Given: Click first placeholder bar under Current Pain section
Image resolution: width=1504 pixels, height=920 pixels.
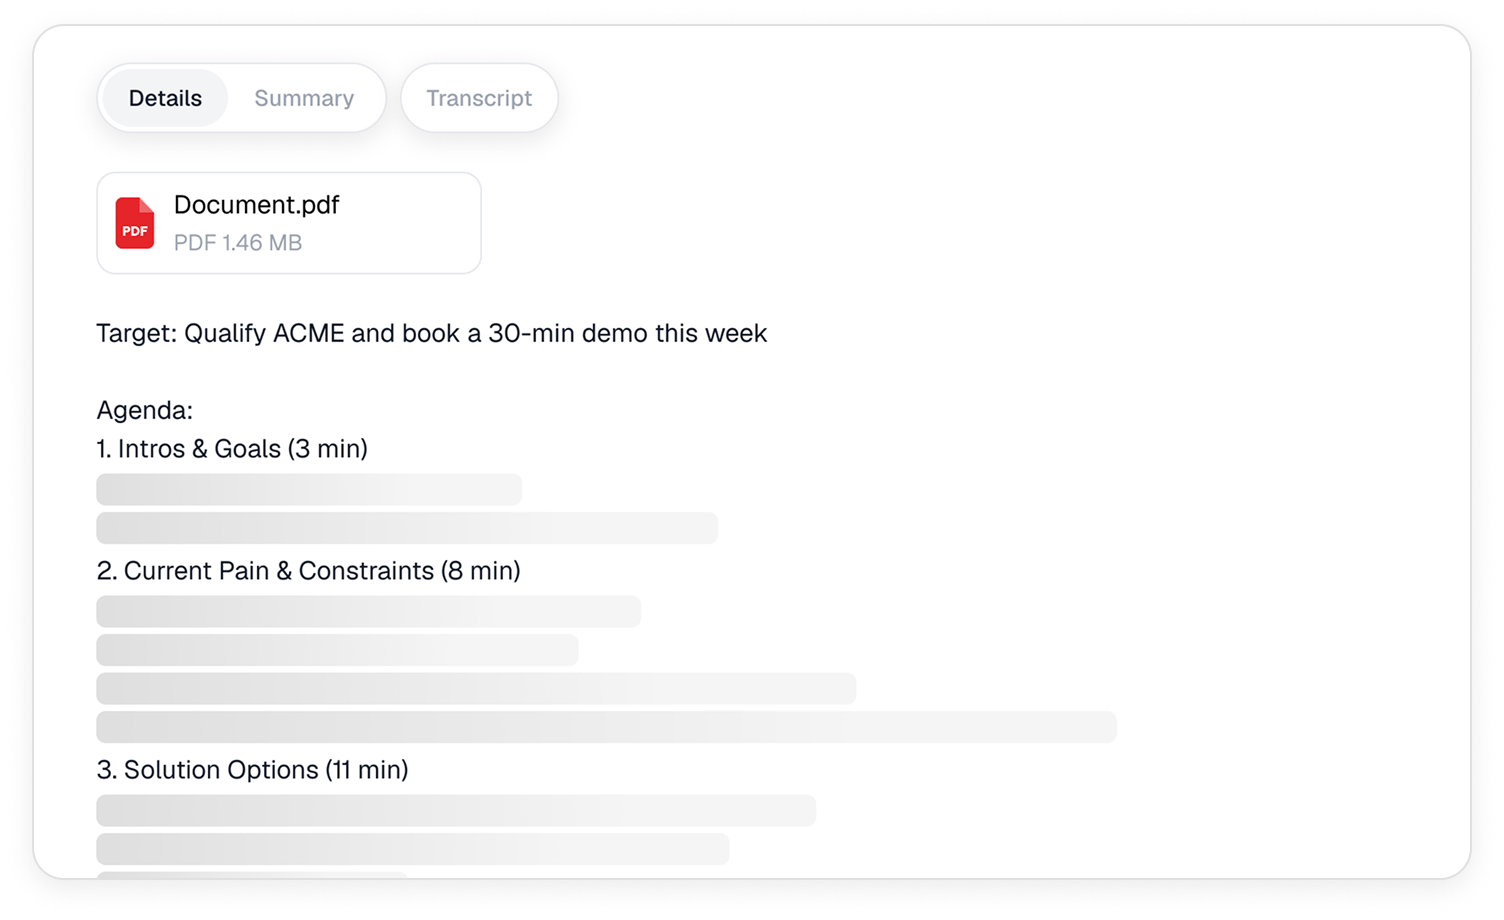Looking at the screenshot, I should (368, 611).
